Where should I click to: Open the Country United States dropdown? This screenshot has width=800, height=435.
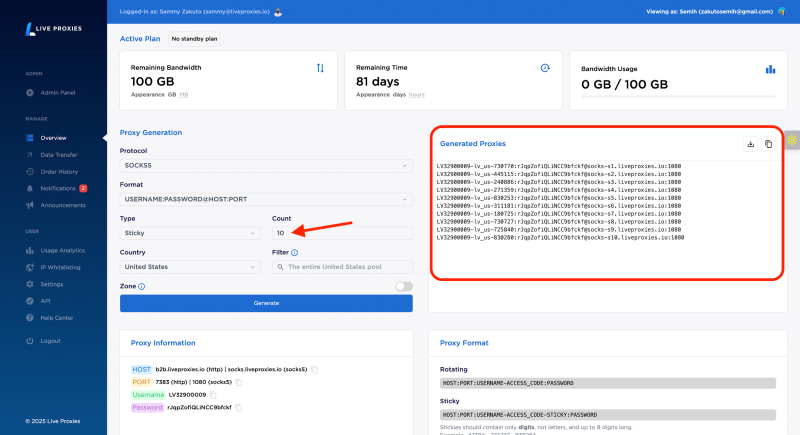[190, 267]
